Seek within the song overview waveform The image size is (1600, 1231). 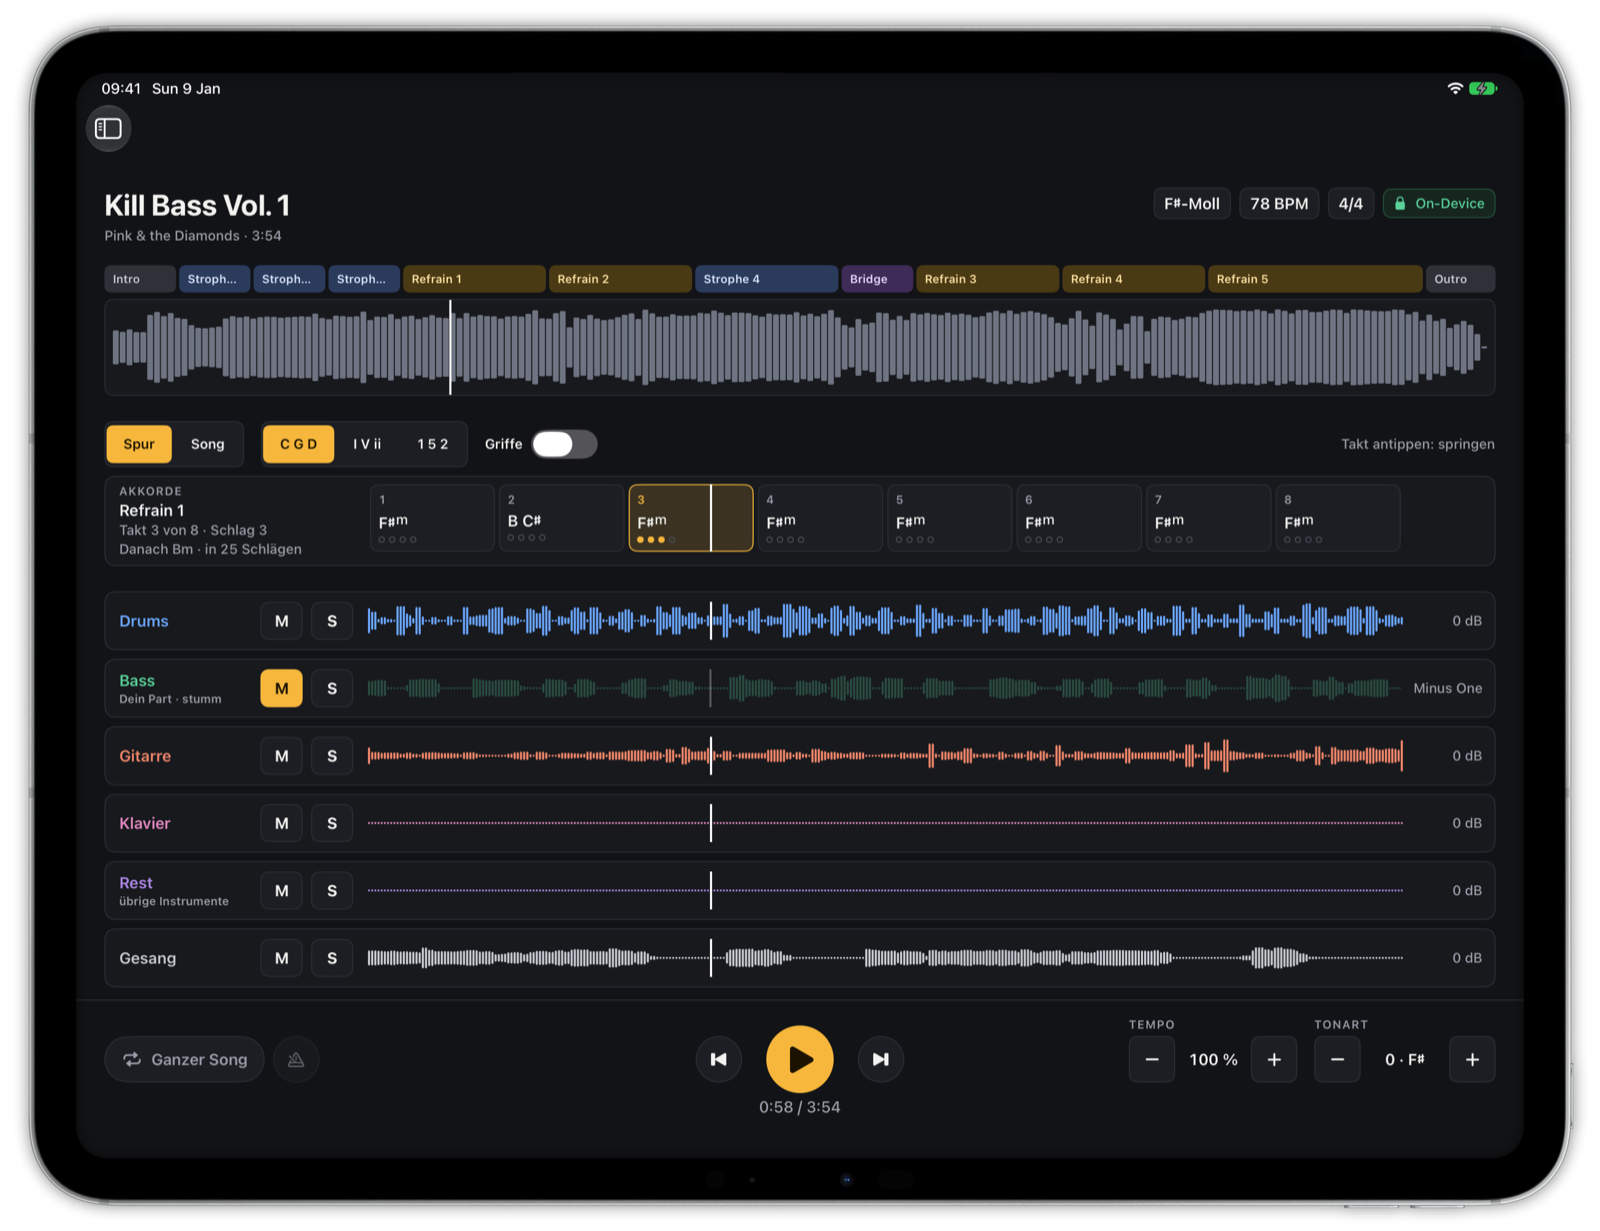point(799,347)
